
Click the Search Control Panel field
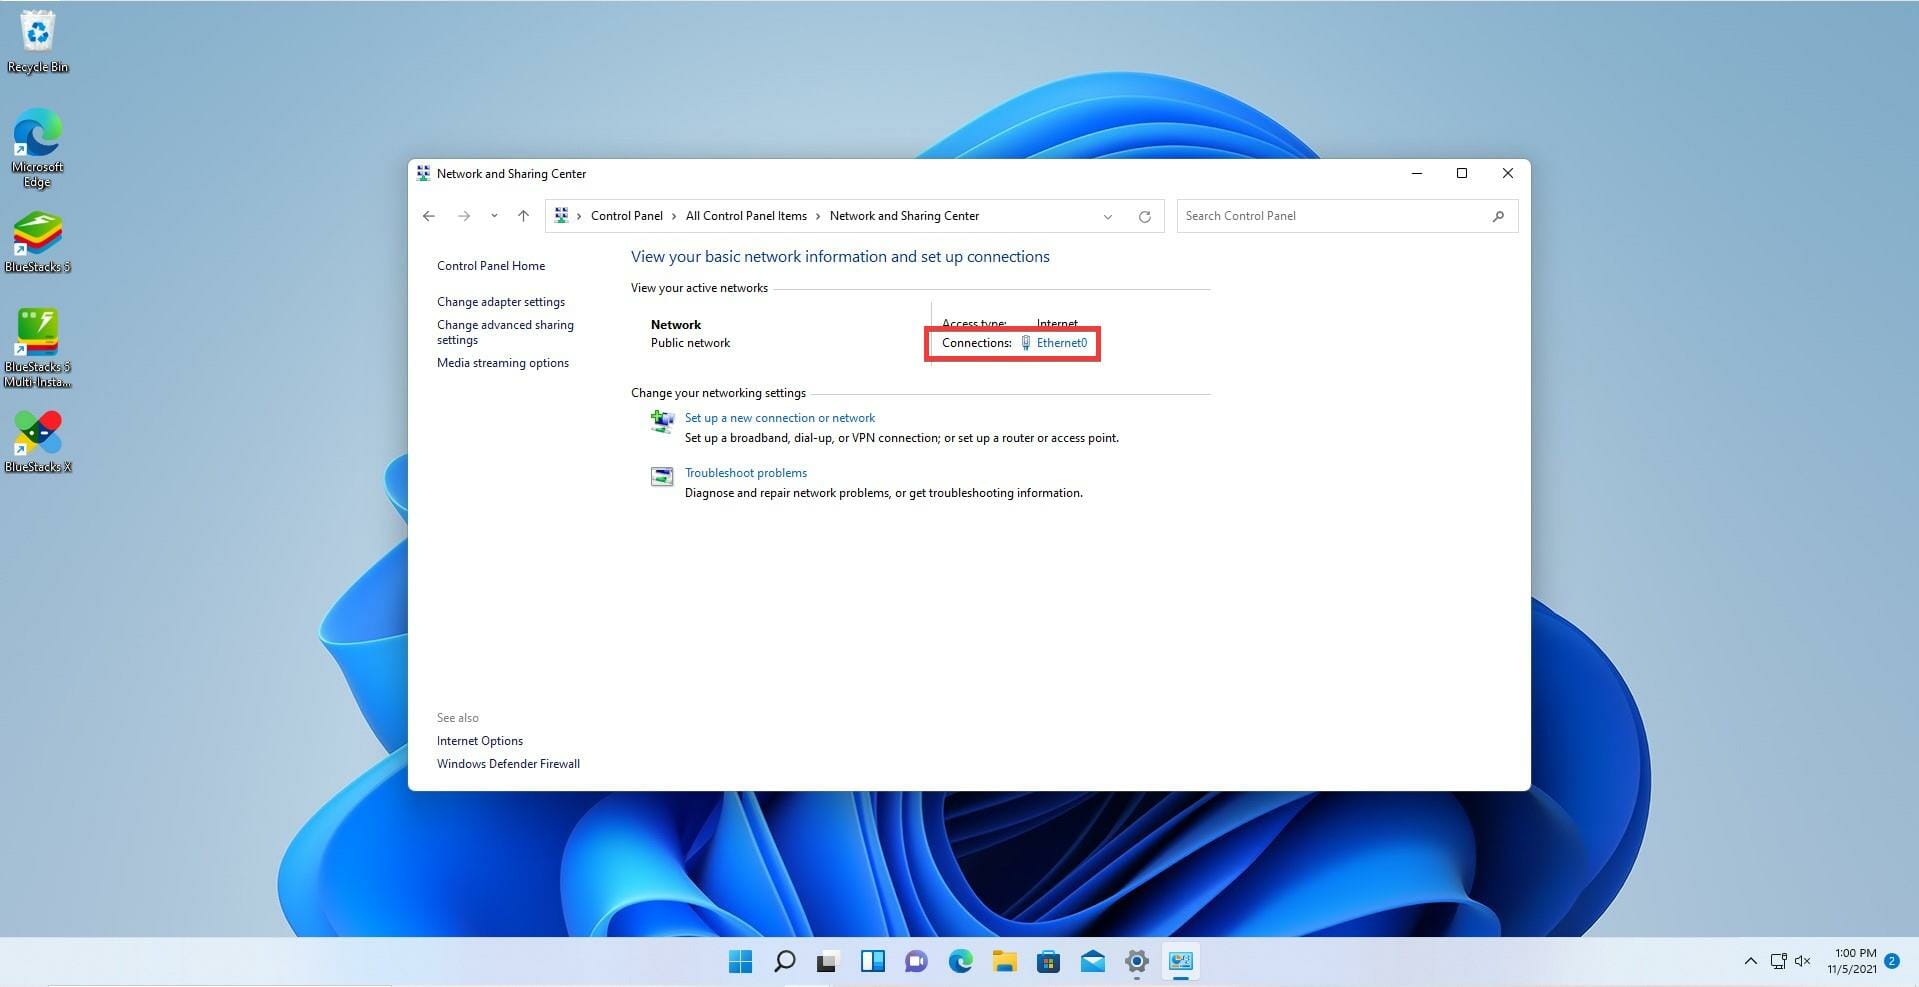coord(1347,216)
